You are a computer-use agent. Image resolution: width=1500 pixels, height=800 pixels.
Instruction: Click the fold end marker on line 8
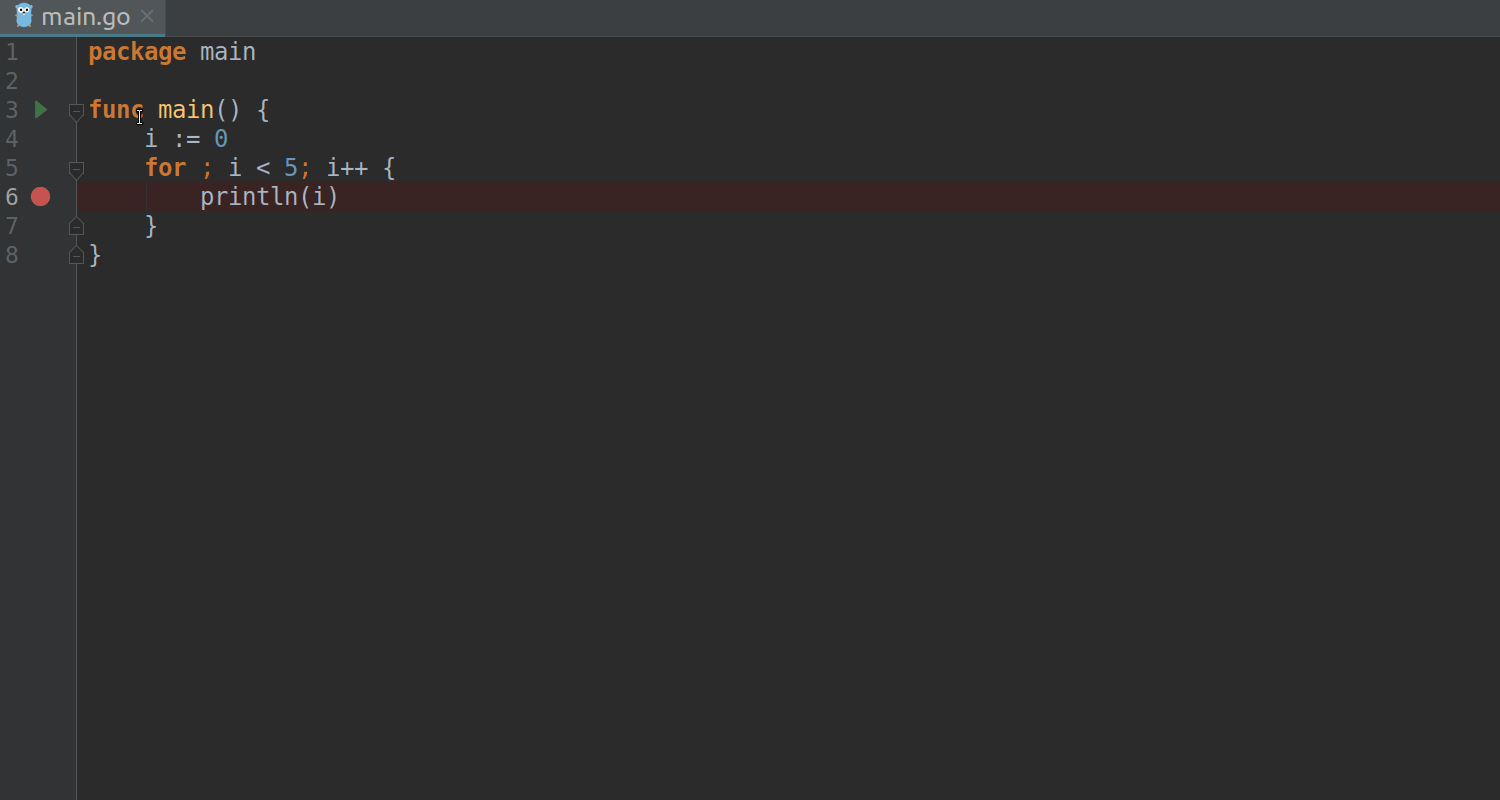tap(76, 256)
